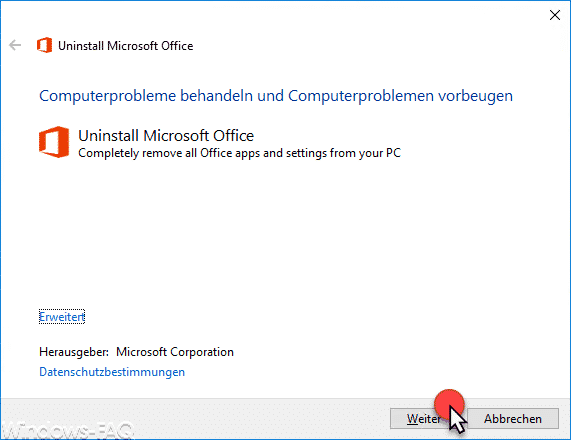The width and height of the screenshot is (571, 440).
Task: Cancel using the Abbrechen button
Action: point(513,419)
